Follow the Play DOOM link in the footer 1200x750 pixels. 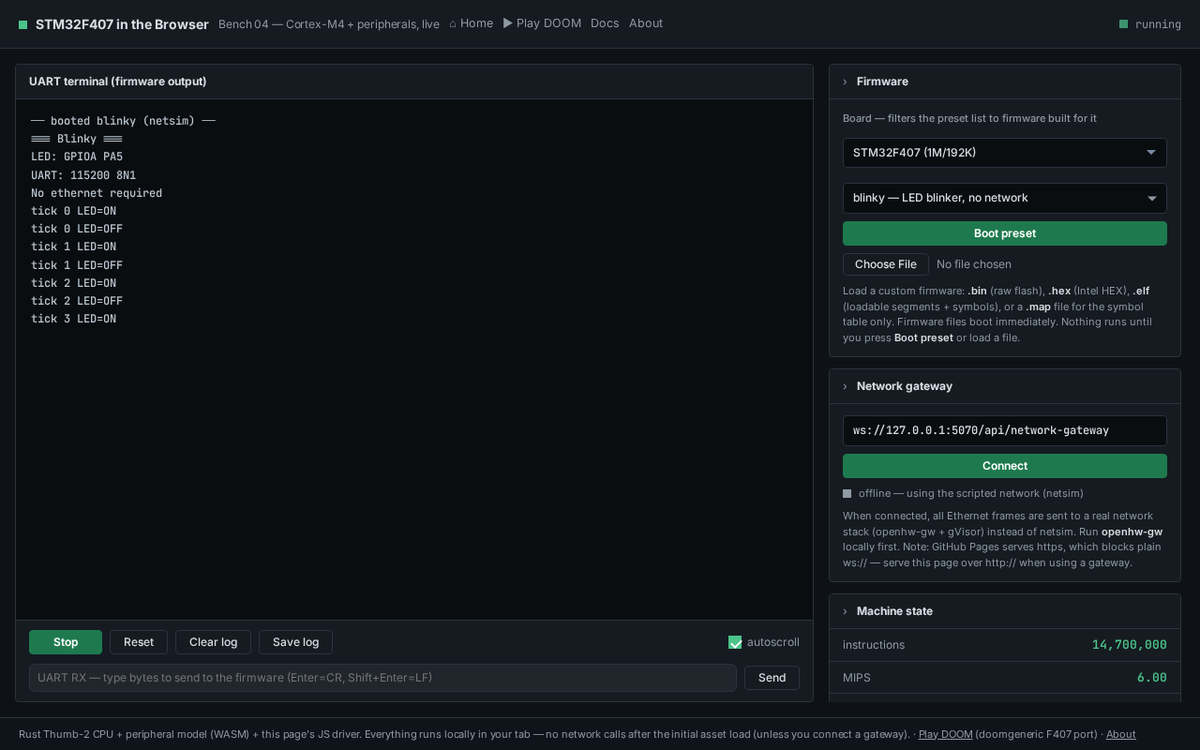(945, 734)
